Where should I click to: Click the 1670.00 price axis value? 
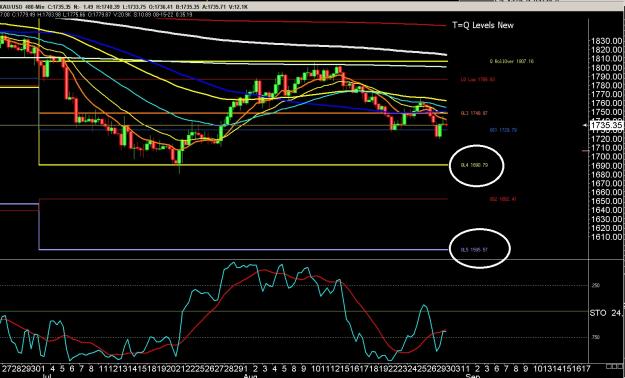pos(606,183)
